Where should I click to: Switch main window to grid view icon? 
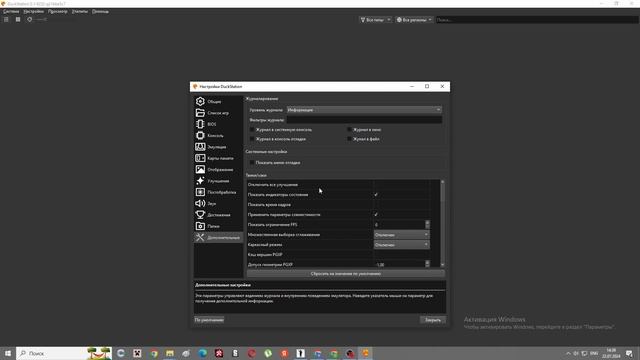pos(18,19)
